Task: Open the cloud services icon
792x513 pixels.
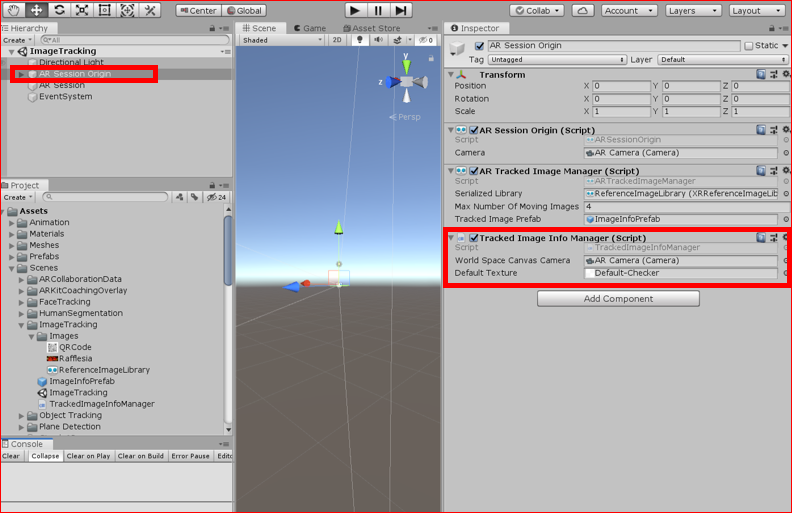Action: click(582, 11)
